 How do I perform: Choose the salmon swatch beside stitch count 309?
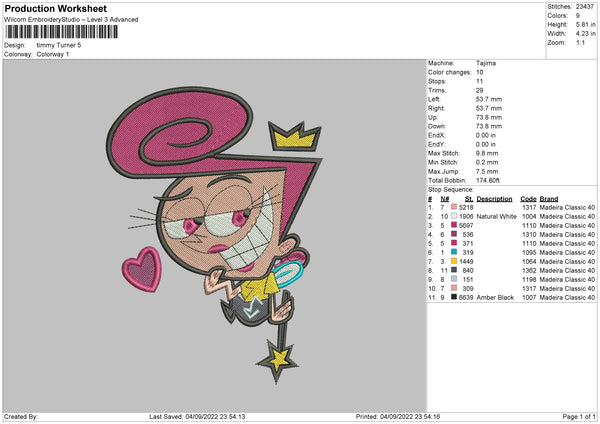[x=454, y=288]
